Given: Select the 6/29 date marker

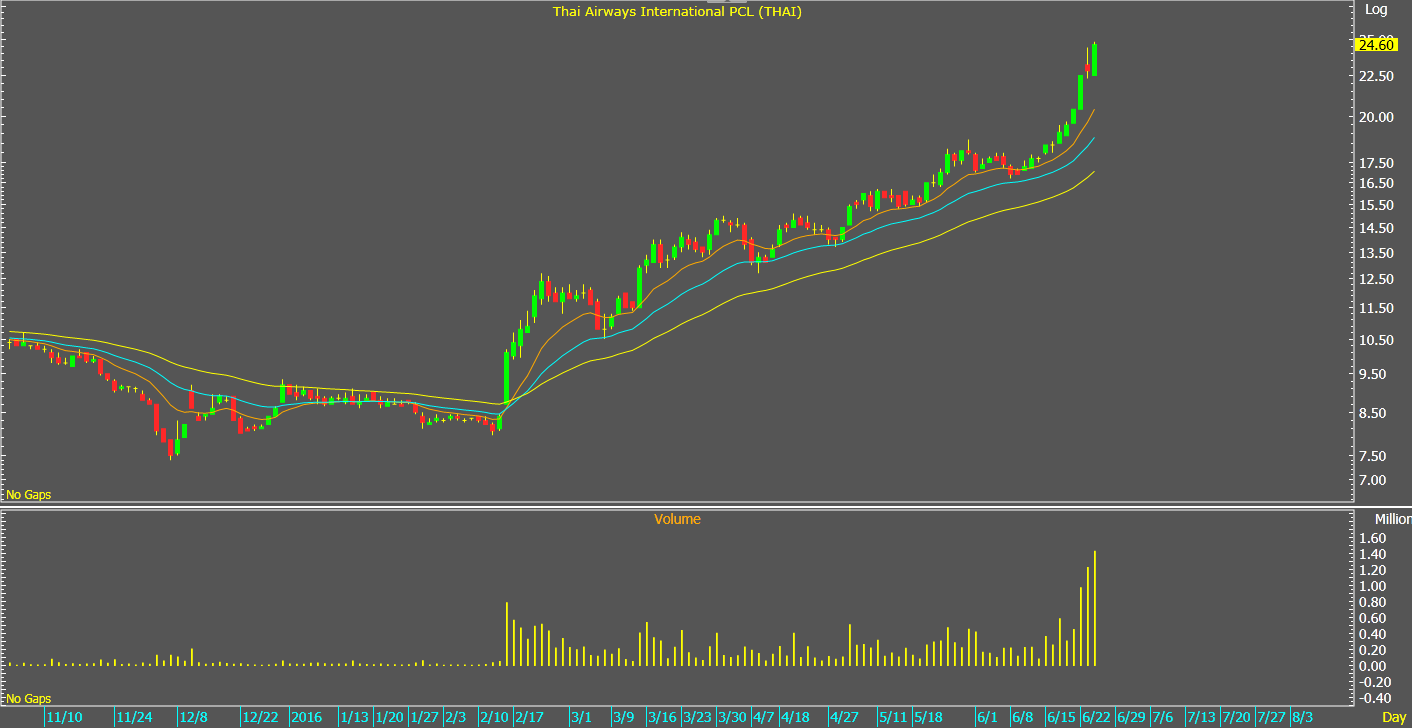Looking at the screenshot, I should 1131,718.
